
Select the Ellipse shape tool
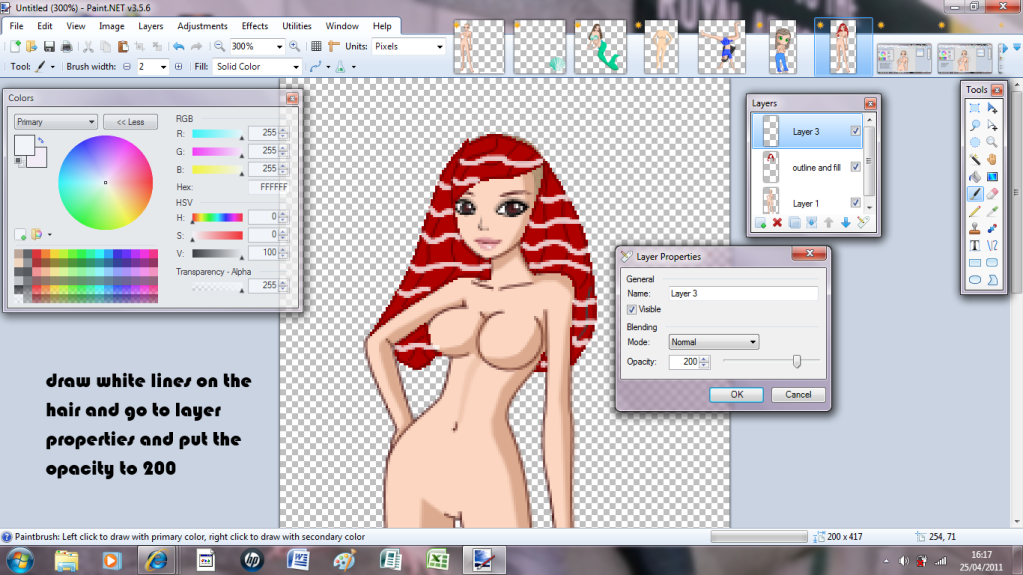pyautogui.click(x=975, y=279)
